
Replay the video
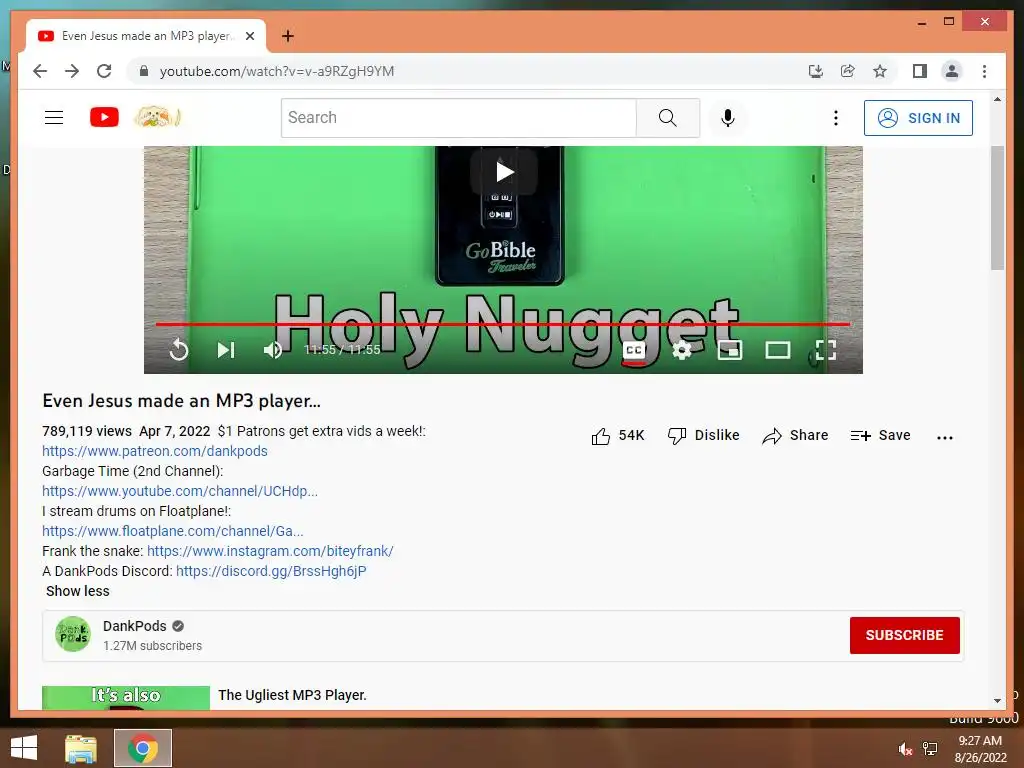tap(179, 350)
